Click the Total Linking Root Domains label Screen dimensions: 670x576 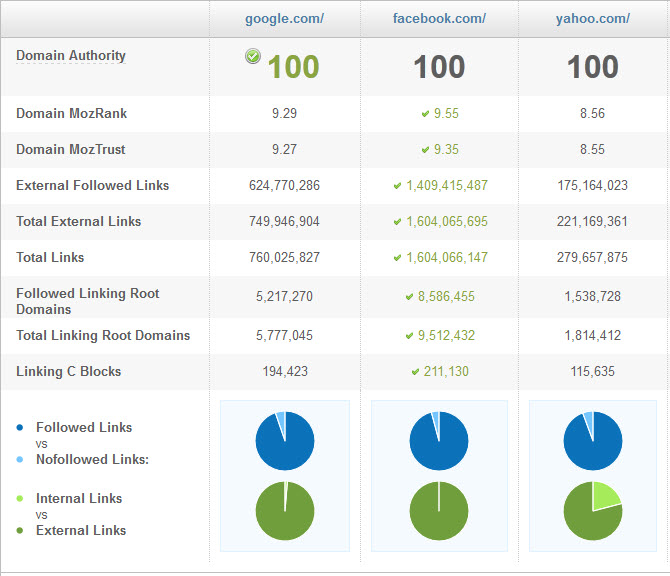click(103, 335)
